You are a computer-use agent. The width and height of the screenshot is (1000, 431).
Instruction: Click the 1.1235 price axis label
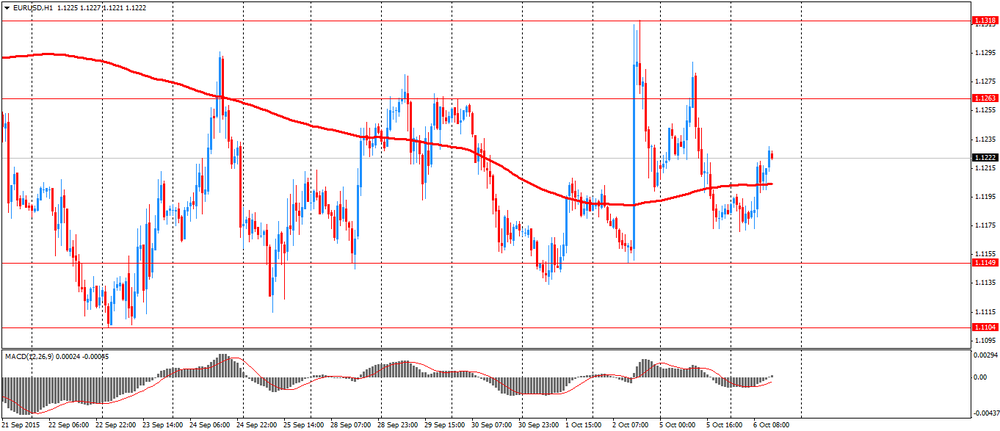click(x=984, y=139)
